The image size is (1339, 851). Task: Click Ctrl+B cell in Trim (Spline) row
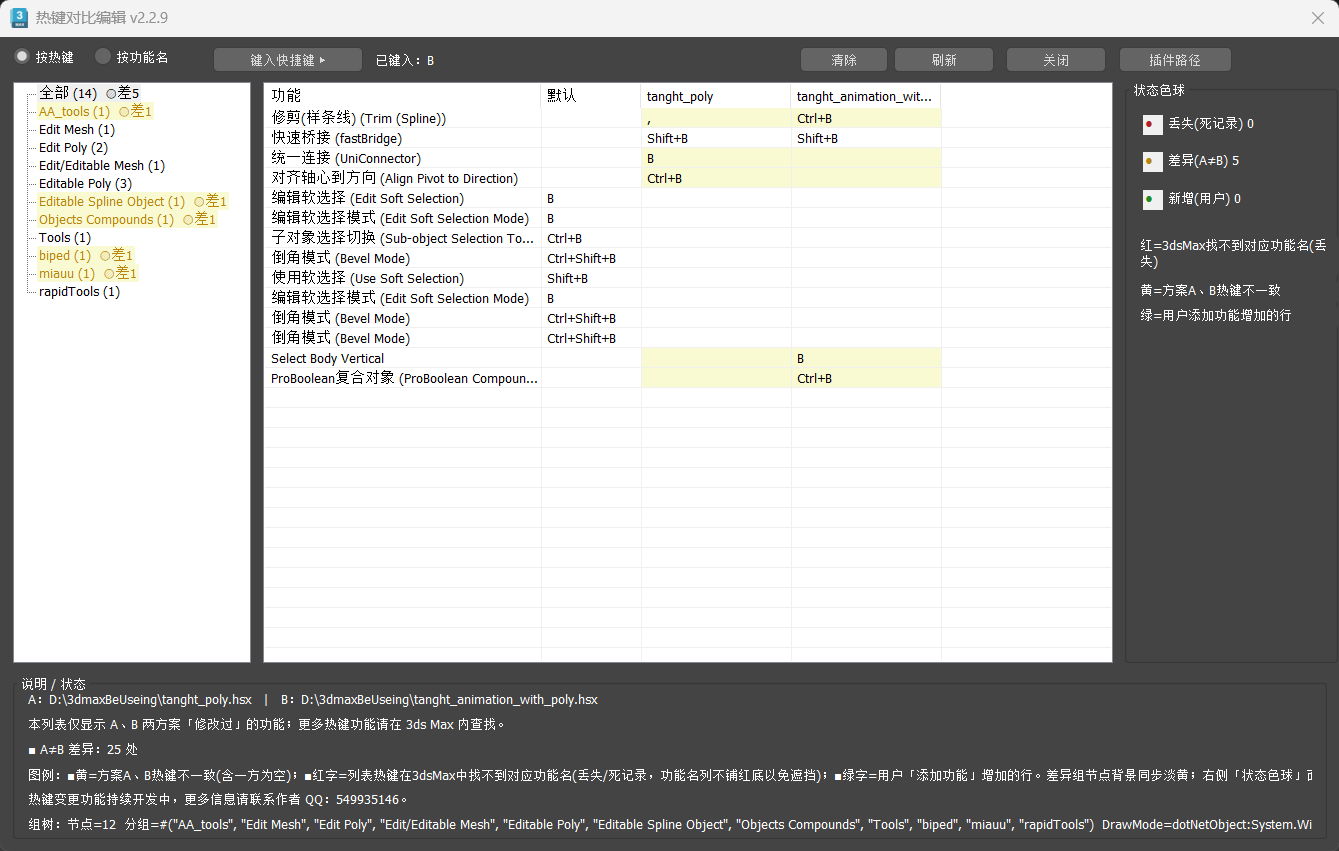866,118
